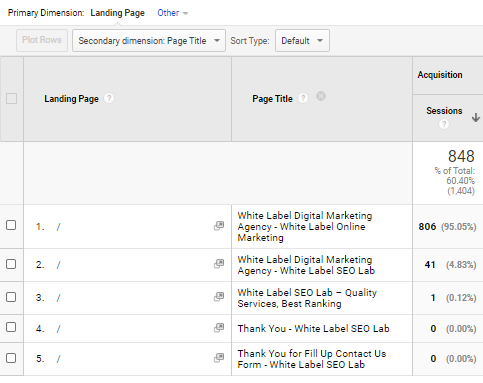The height and width of the screenshot is (383, 483).
Task: Click the Page Title column header
Action: (x=272, y=99)
